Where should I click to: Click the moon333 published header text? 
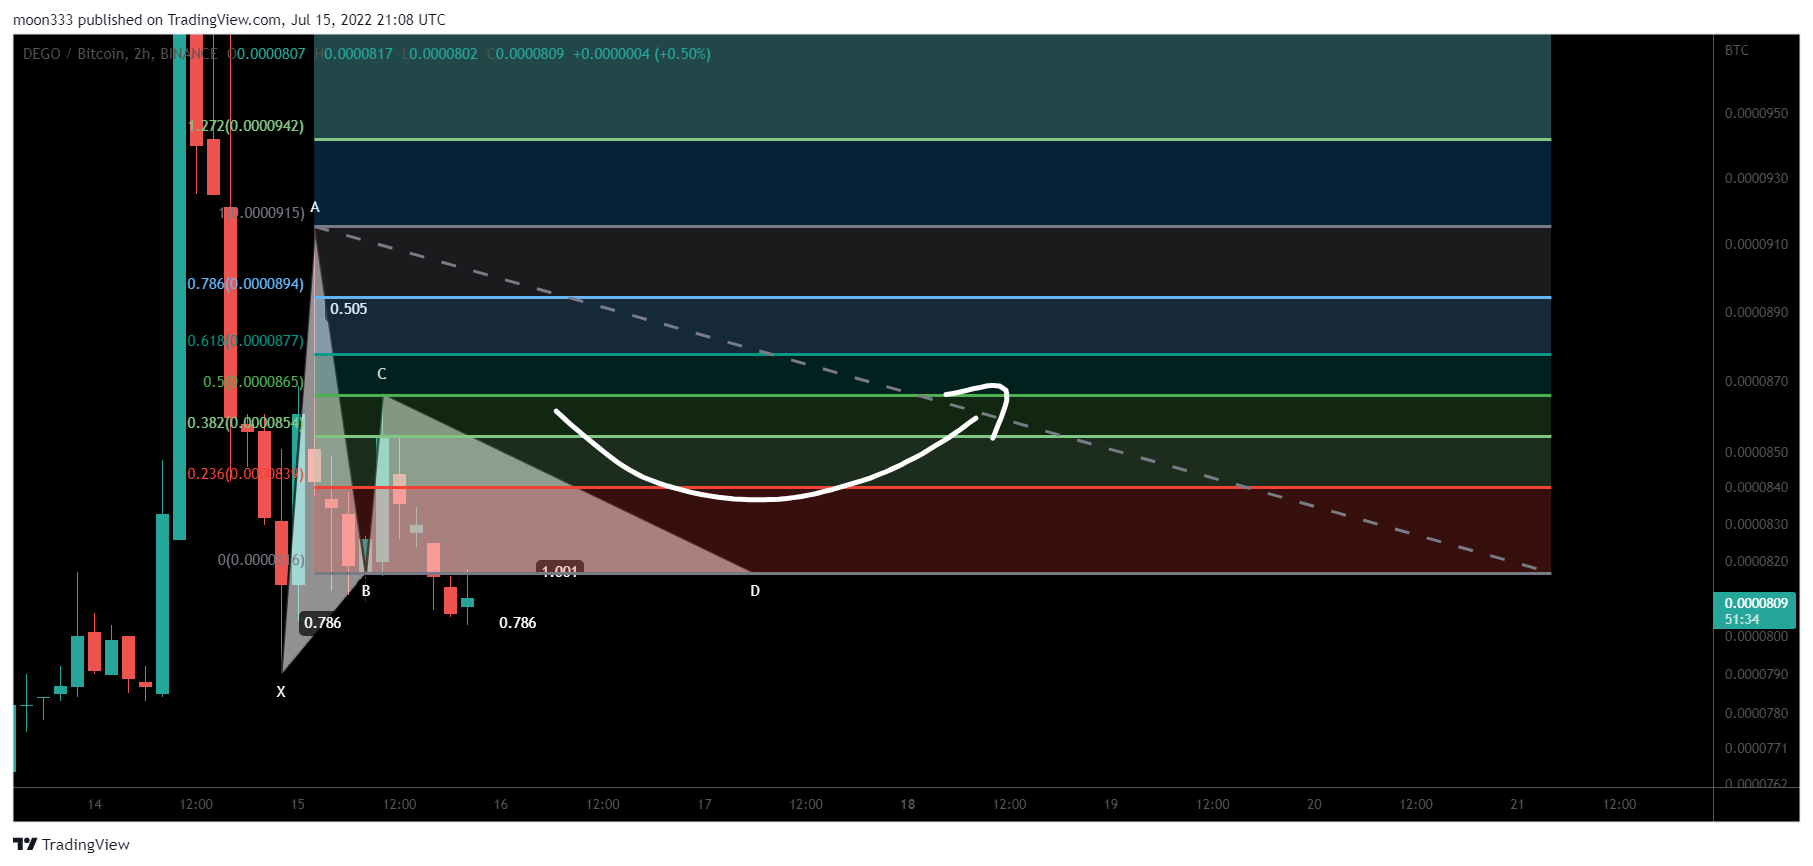229,19
